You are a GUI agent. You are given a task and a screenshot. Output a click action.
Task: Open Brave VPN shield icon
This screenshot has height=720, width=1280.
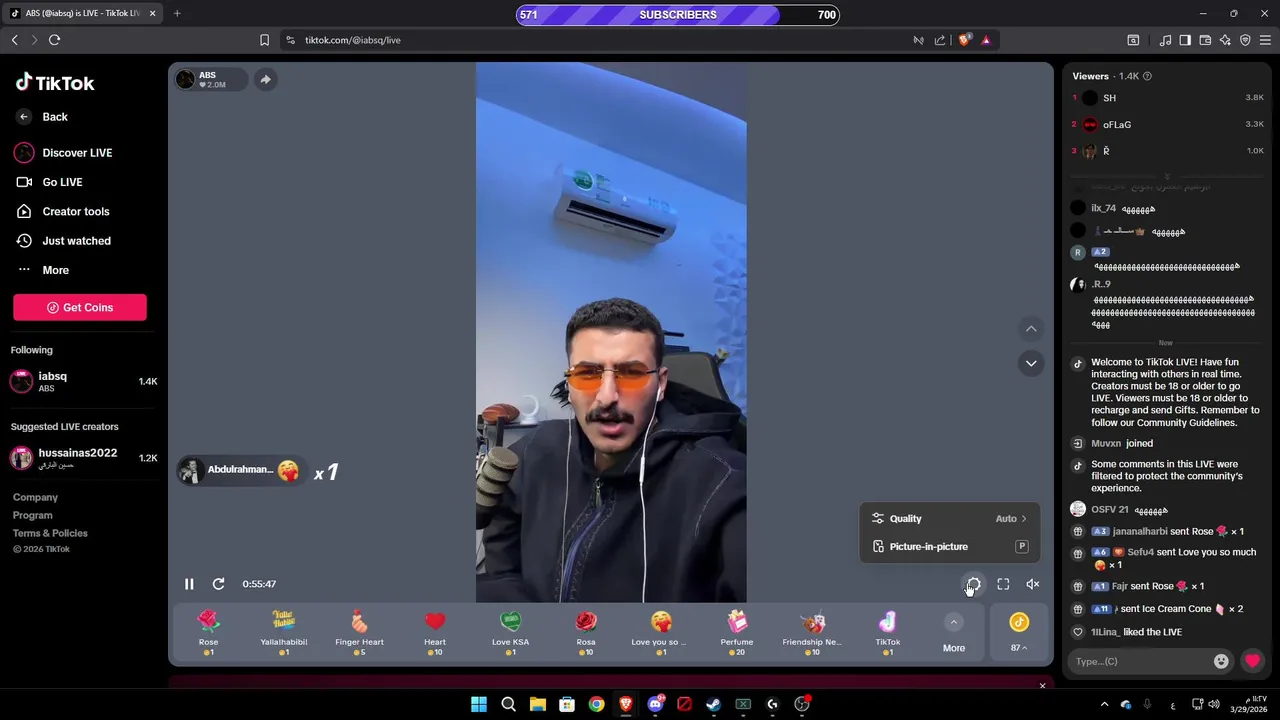coord(1245,40)
